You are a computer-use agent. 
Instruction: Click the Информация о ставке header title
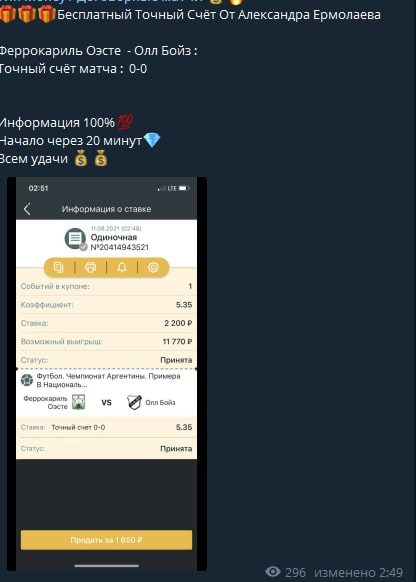(107, 209)
